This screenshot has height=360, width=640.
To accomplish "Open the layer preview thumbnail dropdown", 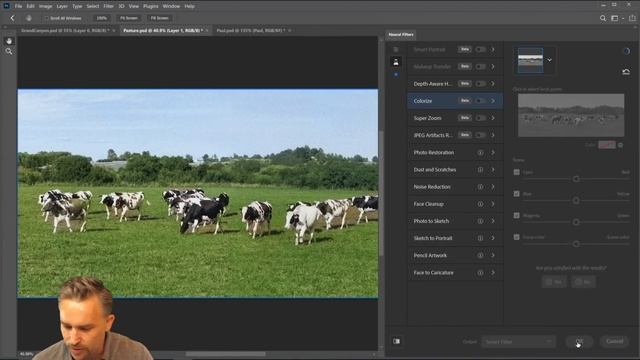I will (x=550, y=60).
